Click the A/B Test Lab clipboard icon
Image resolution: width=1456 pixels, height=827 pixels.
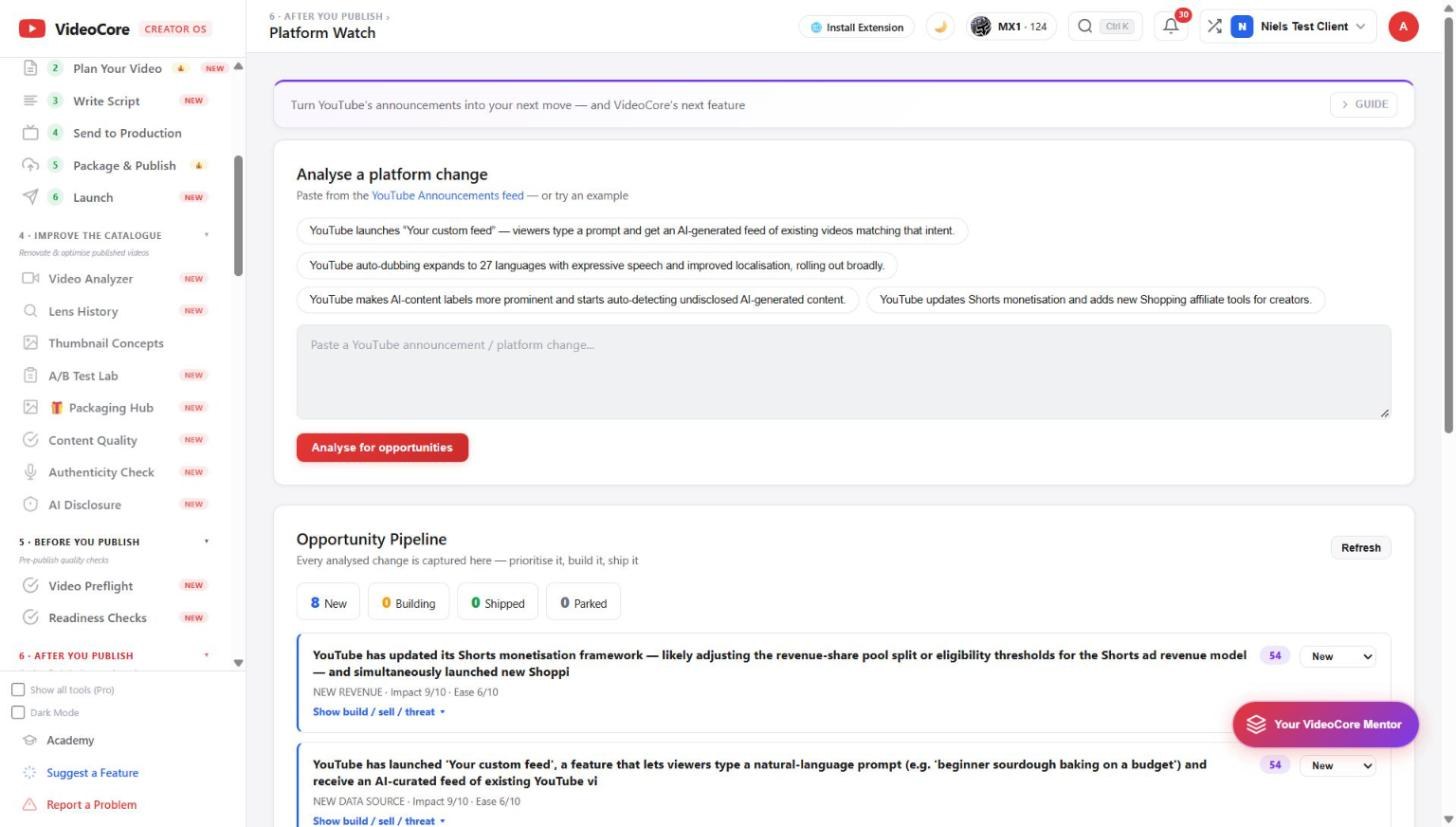(x=30, y=376)
